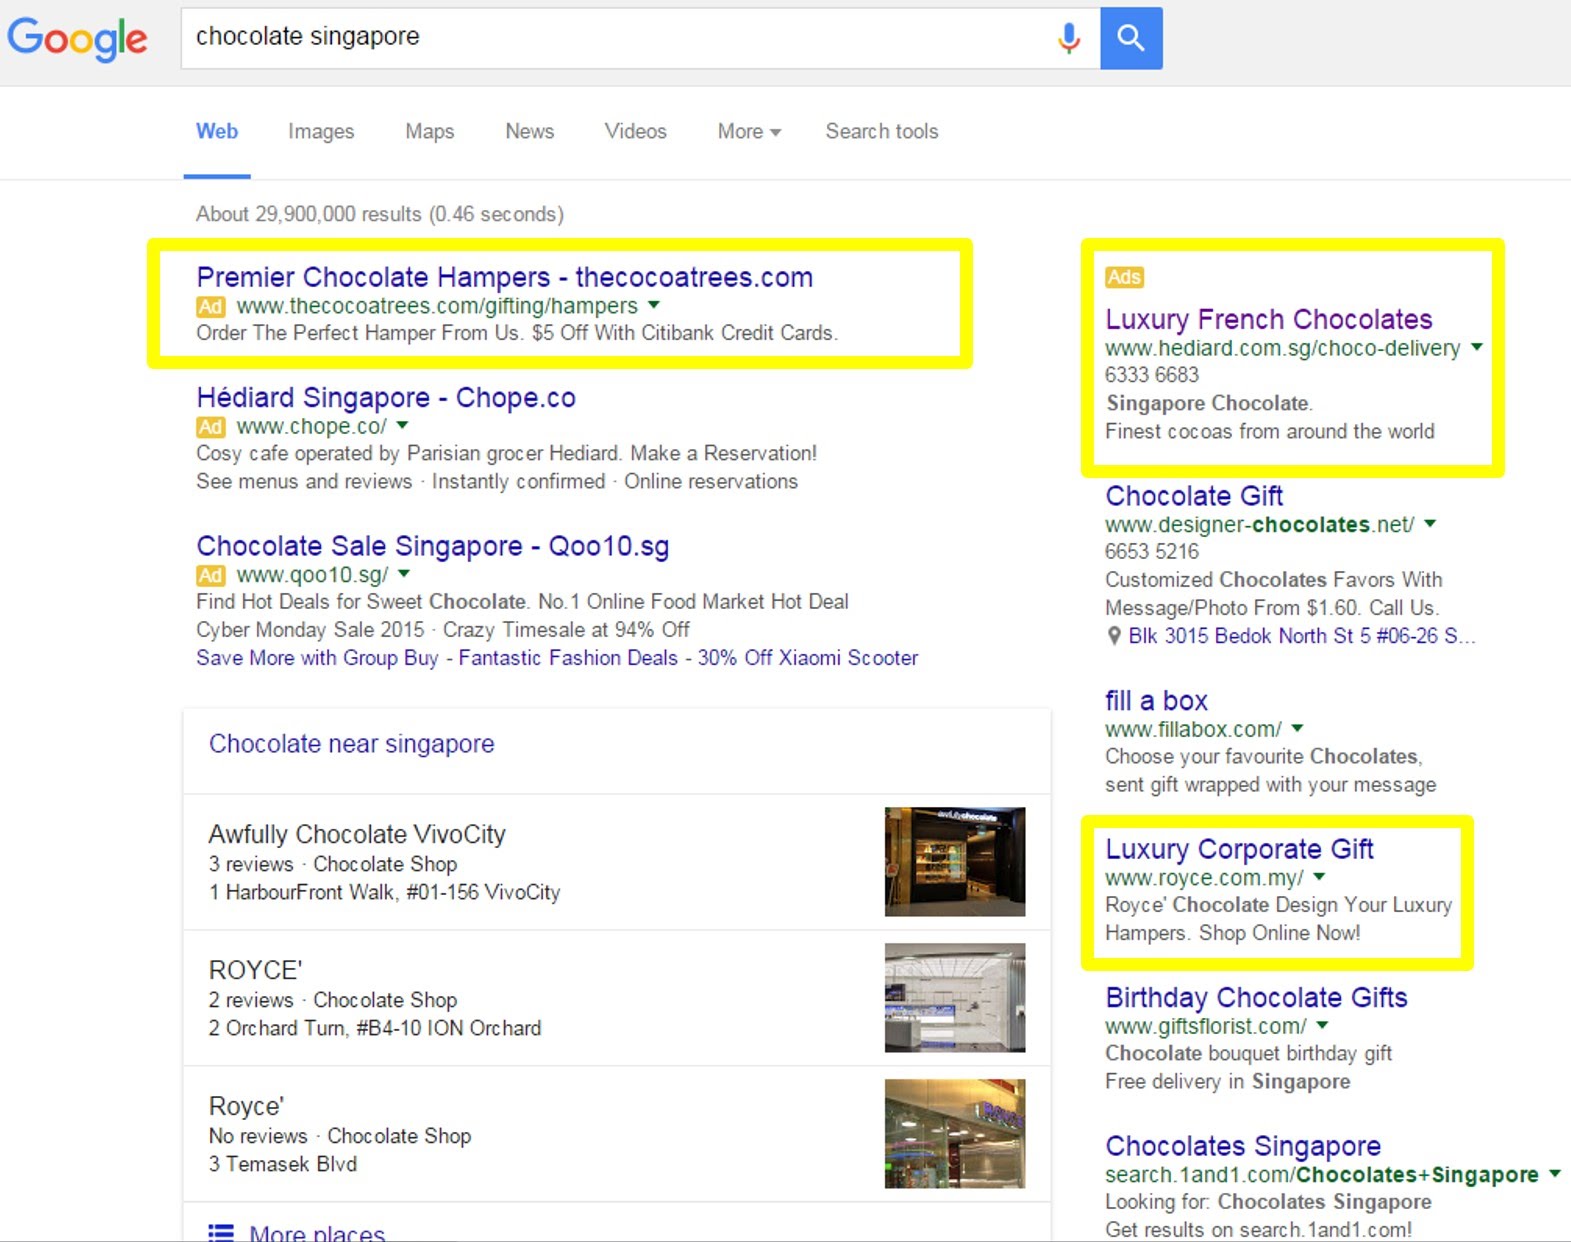Click the voice search microphone icon
The image size is (1571, 1242).
[x=1069, y=38]
